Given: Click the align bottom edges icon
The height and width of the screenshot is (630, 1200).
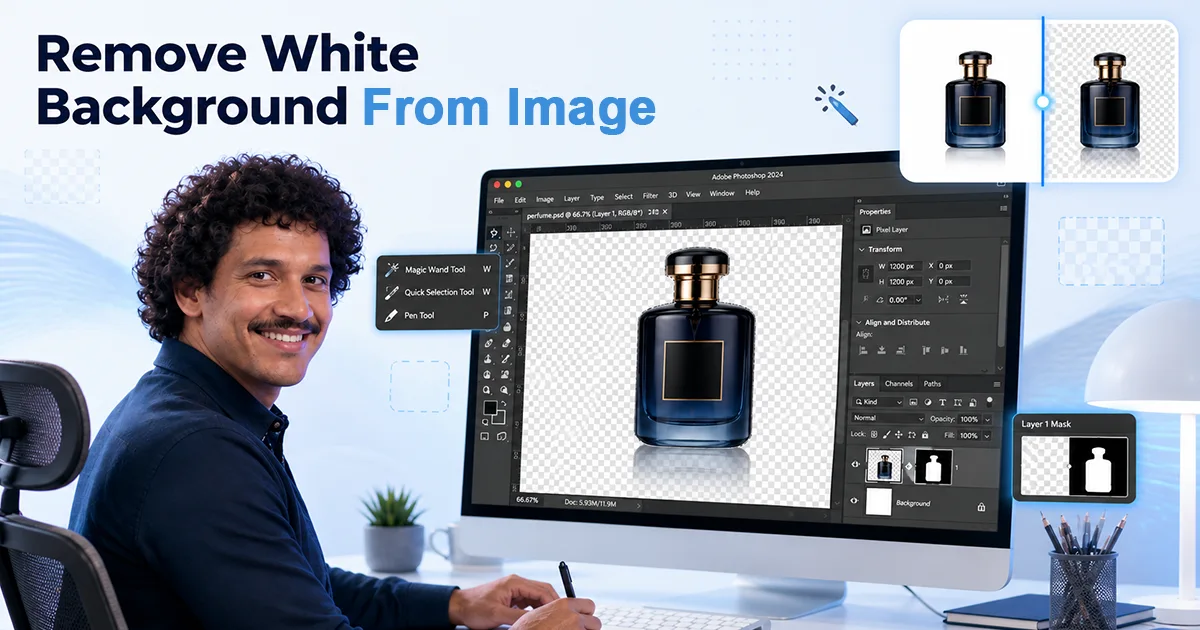Looking at the screenshot, I should pos(963,350).
